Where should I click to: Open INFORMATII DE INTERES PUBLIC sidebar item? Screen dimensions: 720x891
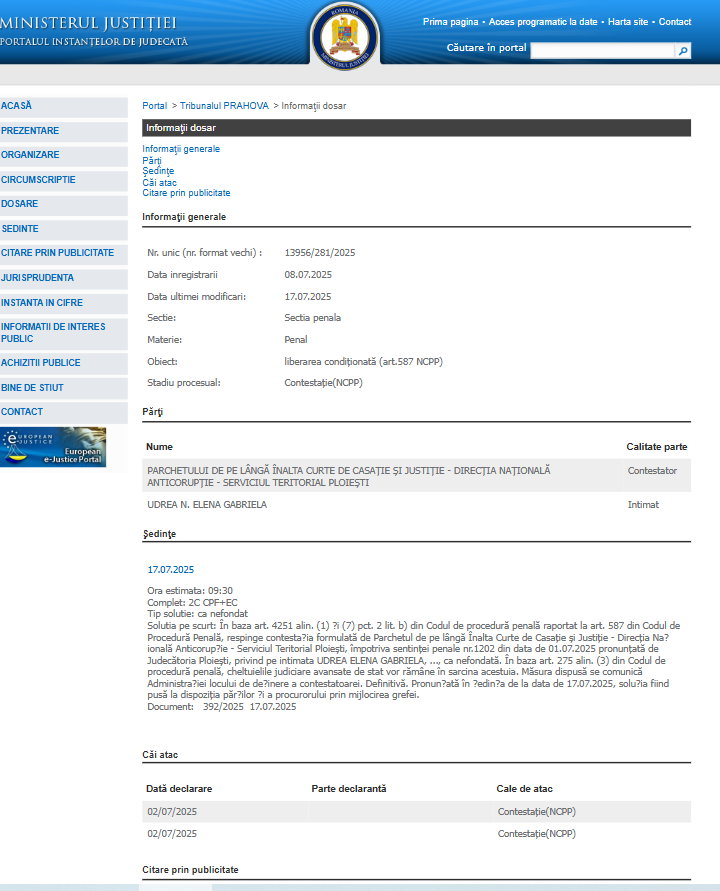(x=64, y=333)
